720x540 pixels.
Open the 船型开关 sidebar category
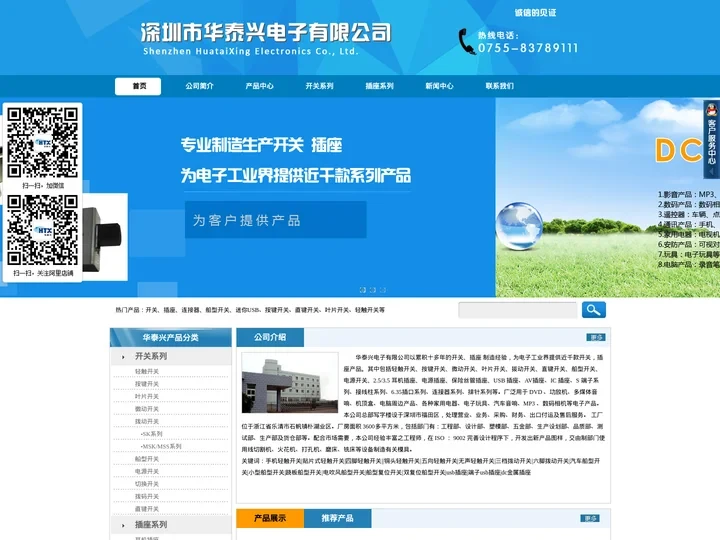click(x=147, y=459)
